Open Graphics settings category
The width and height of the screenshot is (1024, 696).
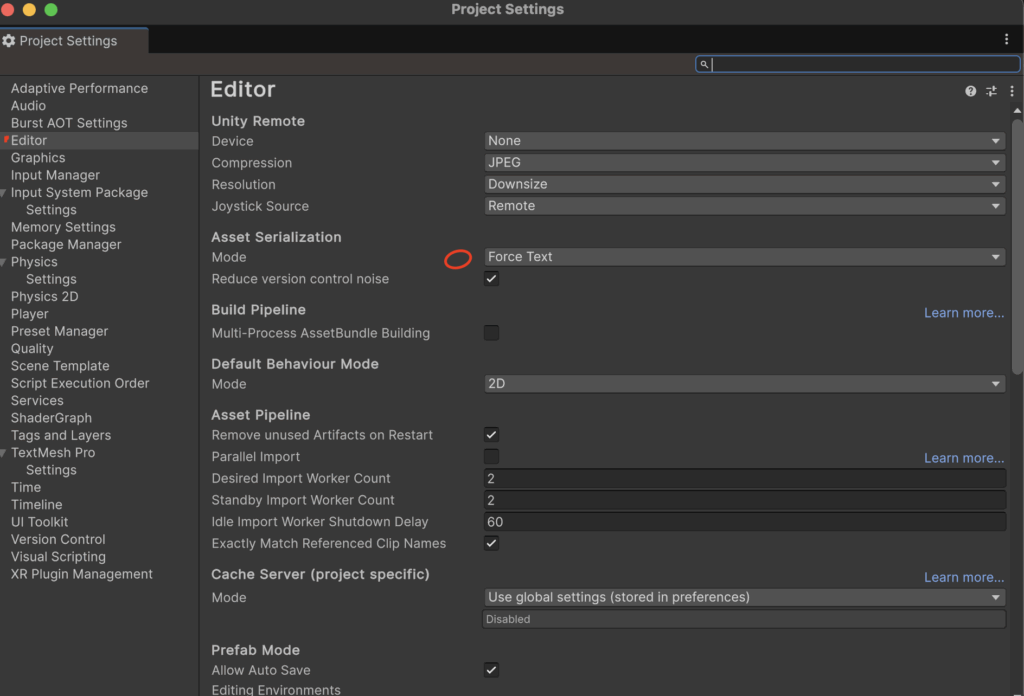[38, 157]
